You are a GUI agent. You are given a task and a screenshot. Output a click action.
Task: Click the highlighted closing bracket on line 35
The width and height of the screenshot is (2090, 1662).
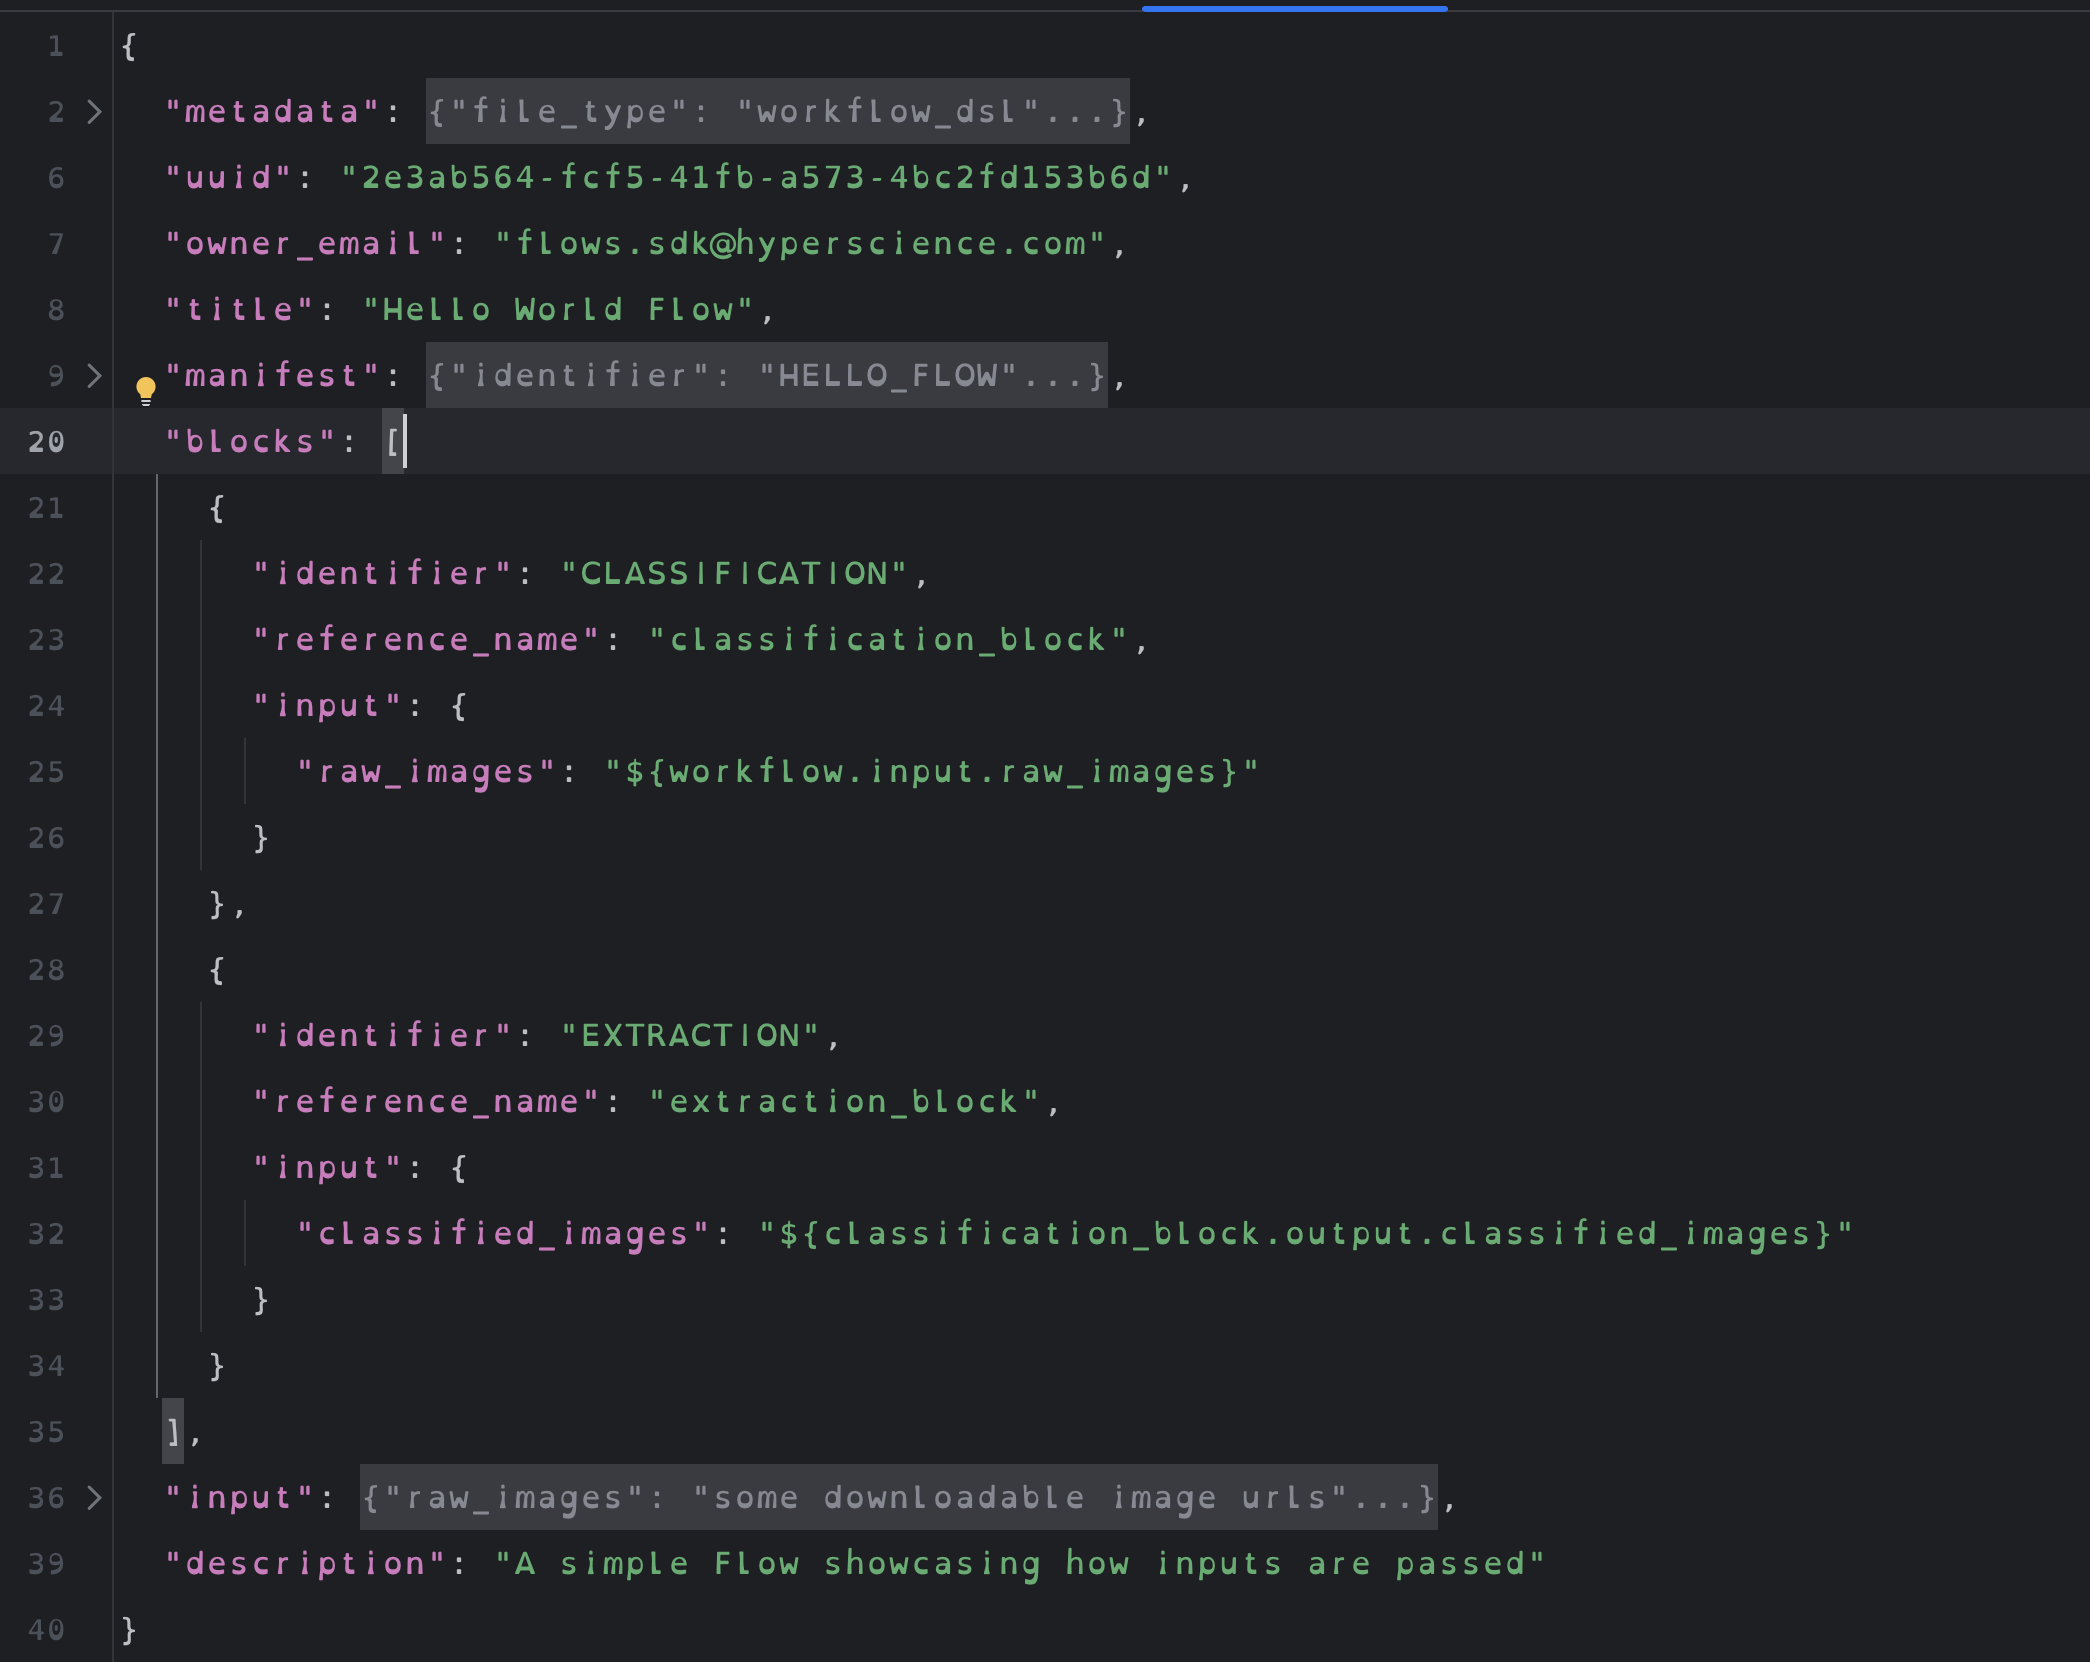click(x=173, y=1431)
